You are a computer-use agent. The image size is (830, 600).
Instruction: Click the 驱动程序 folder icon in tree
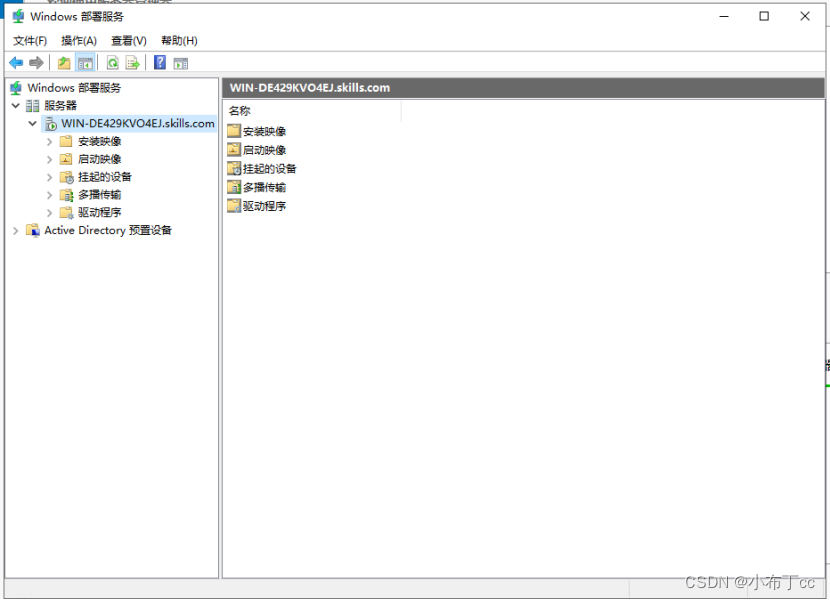pos(67,212)
